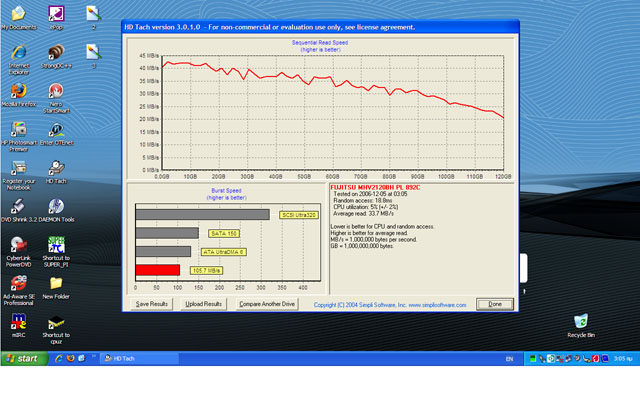Screen dimensions: 640x400
Task: Select the desktop file named 2
Action: [x=93, y=18]
